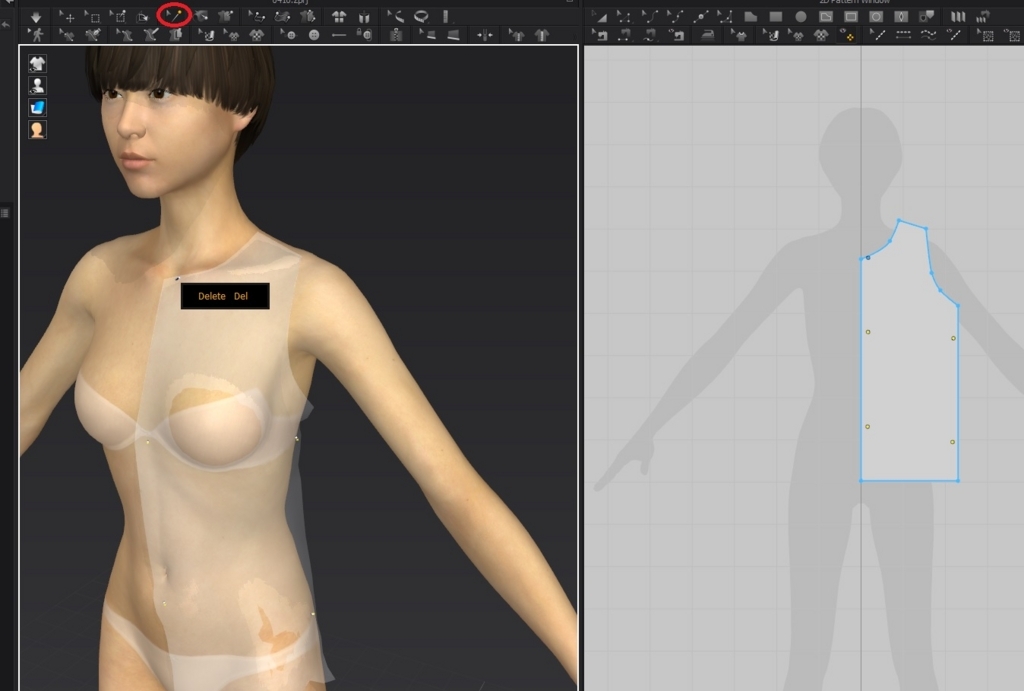
Task: Select the Circumference Measure loop tool
Action: point(421,16)
